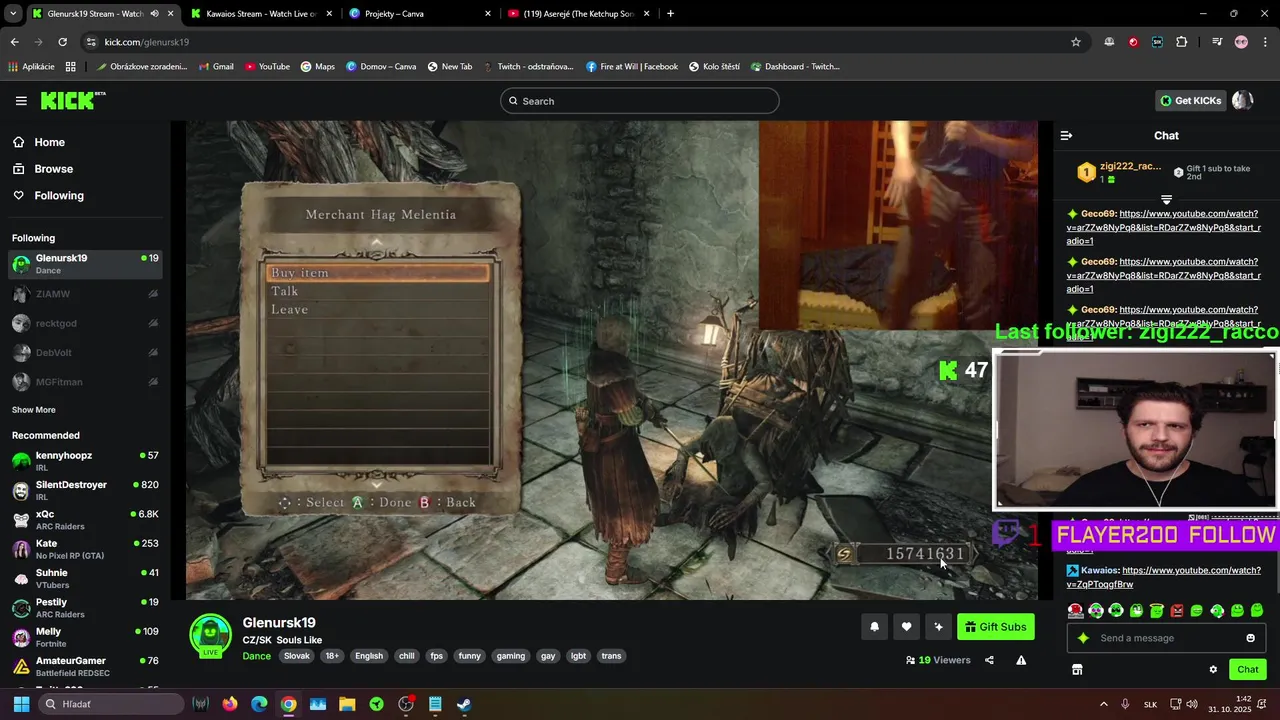Click the green Chat send button
1280x720 pixels.
tap(1247, 670)
